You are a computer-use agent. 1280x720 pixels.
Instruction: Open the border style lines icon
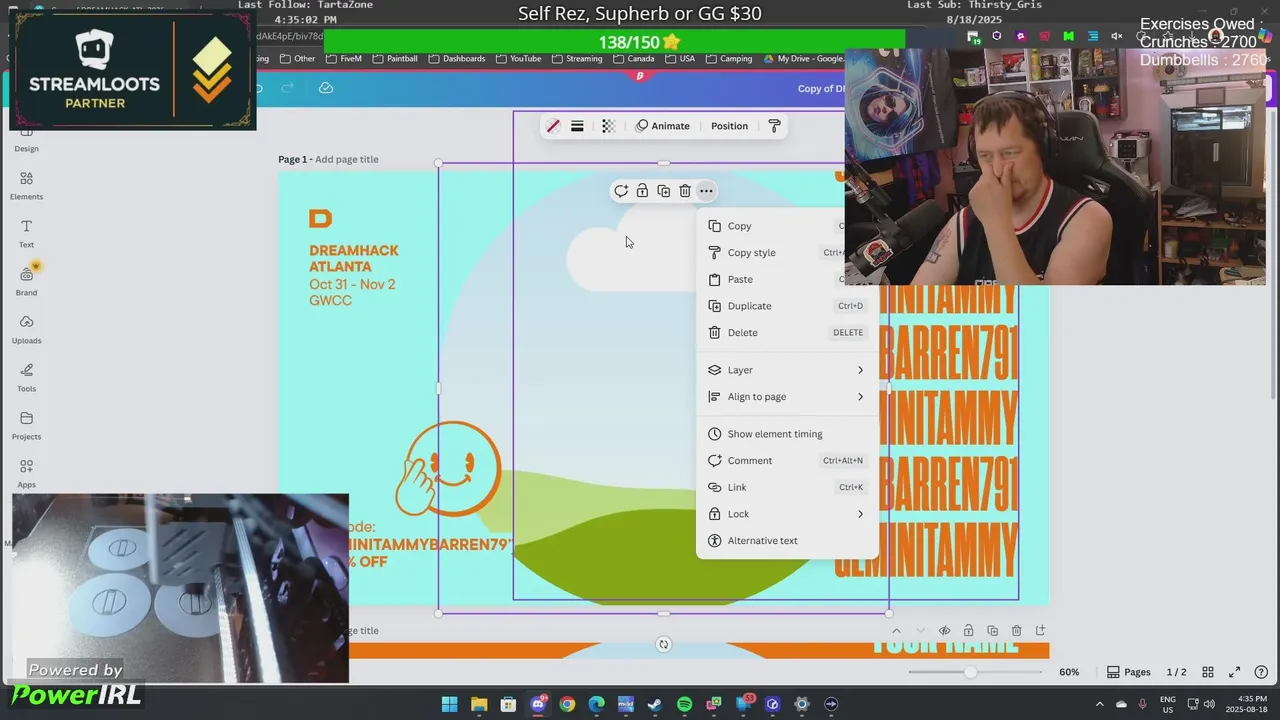(577, 126)
